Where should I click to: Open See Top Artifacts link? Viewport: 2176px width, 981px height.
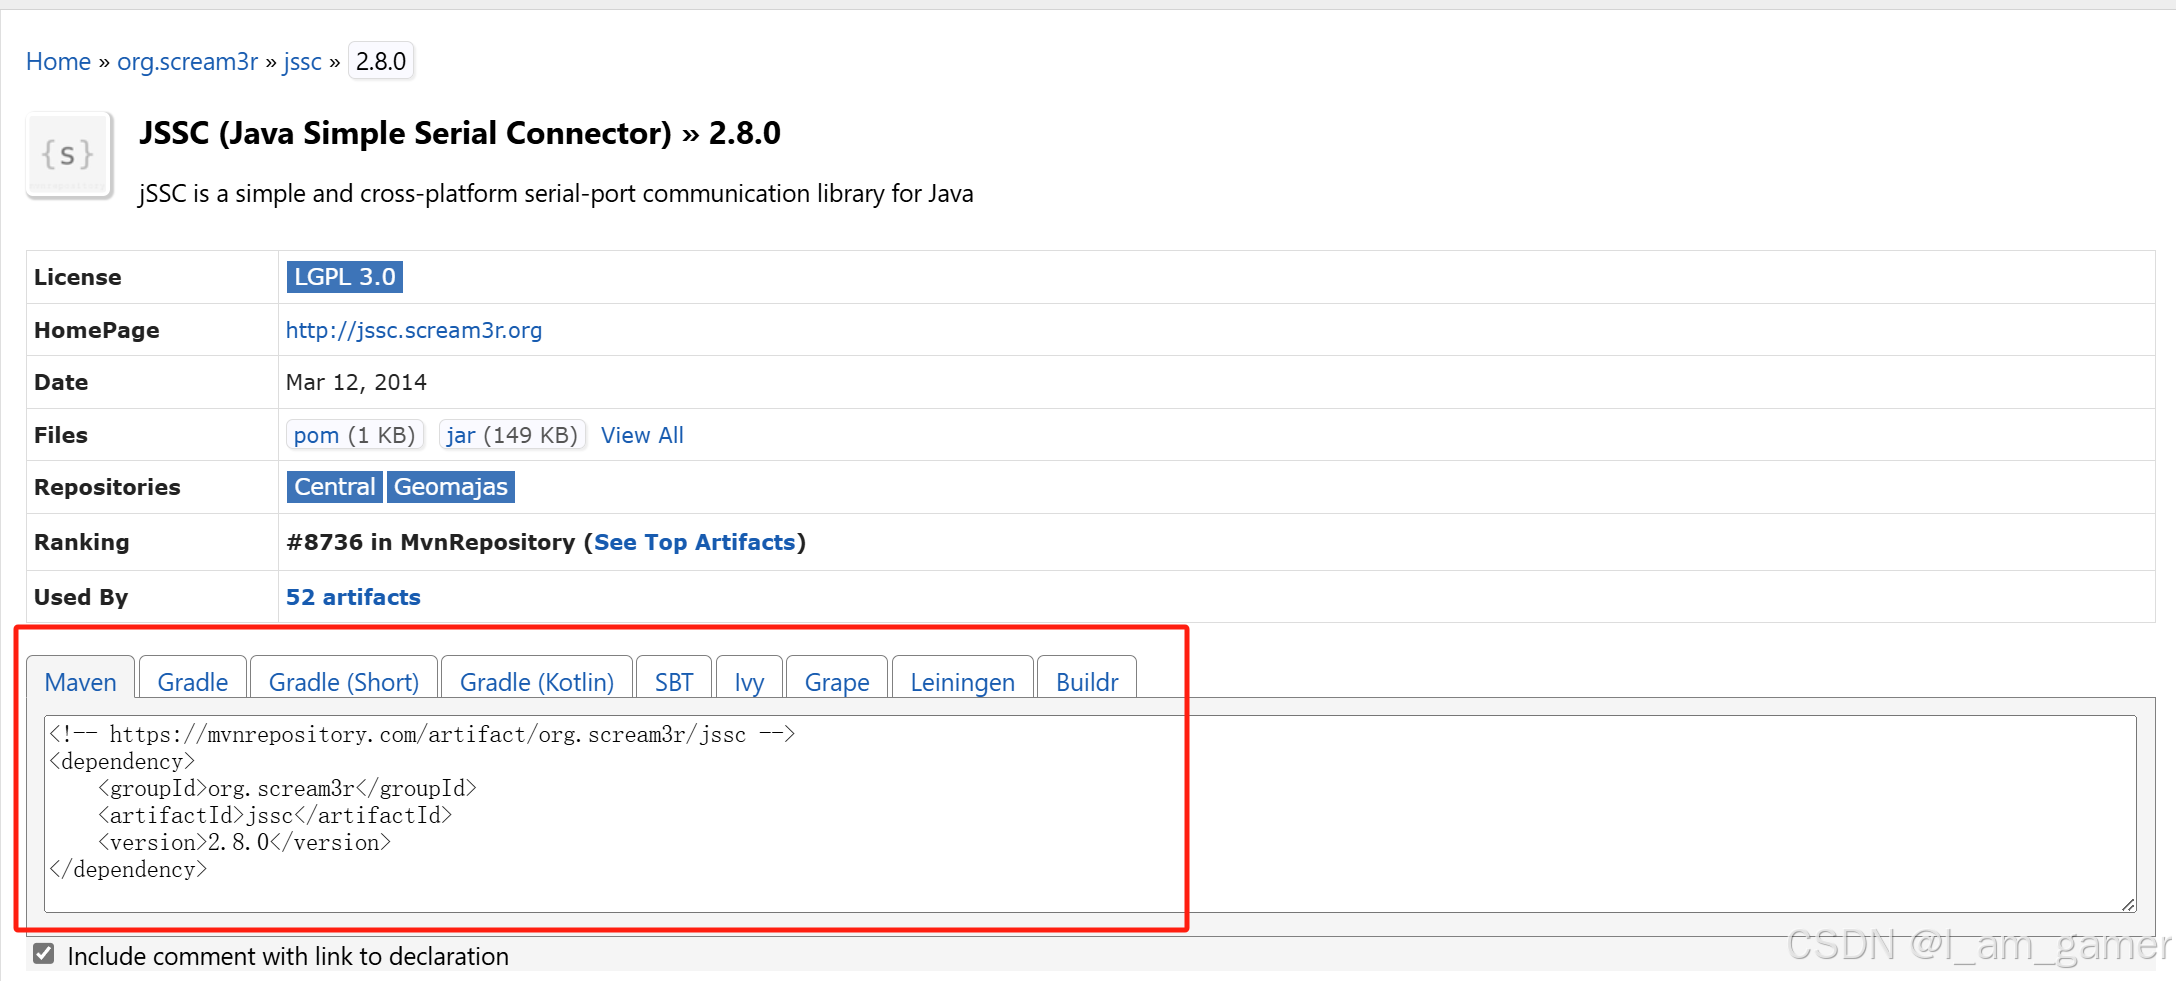695,542
